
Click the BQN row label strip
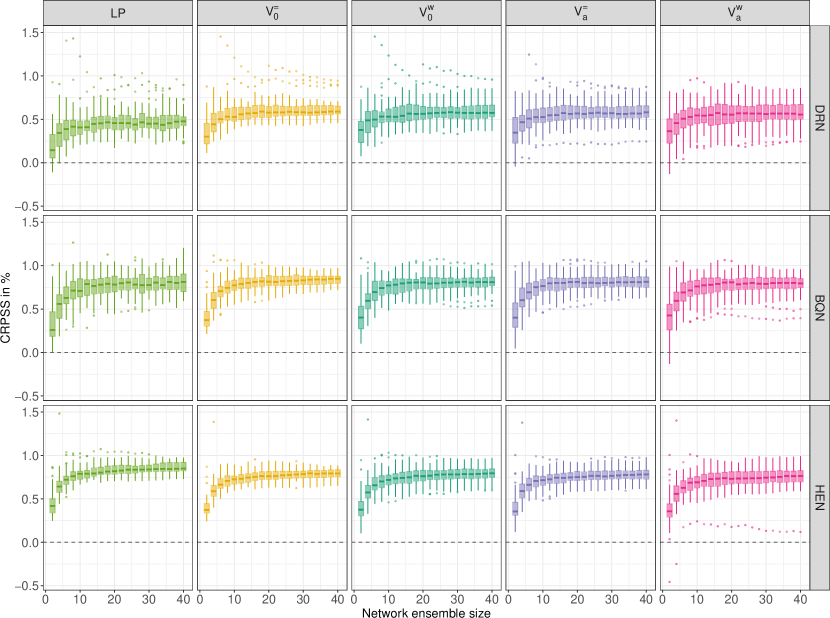(x=820, y=308)
